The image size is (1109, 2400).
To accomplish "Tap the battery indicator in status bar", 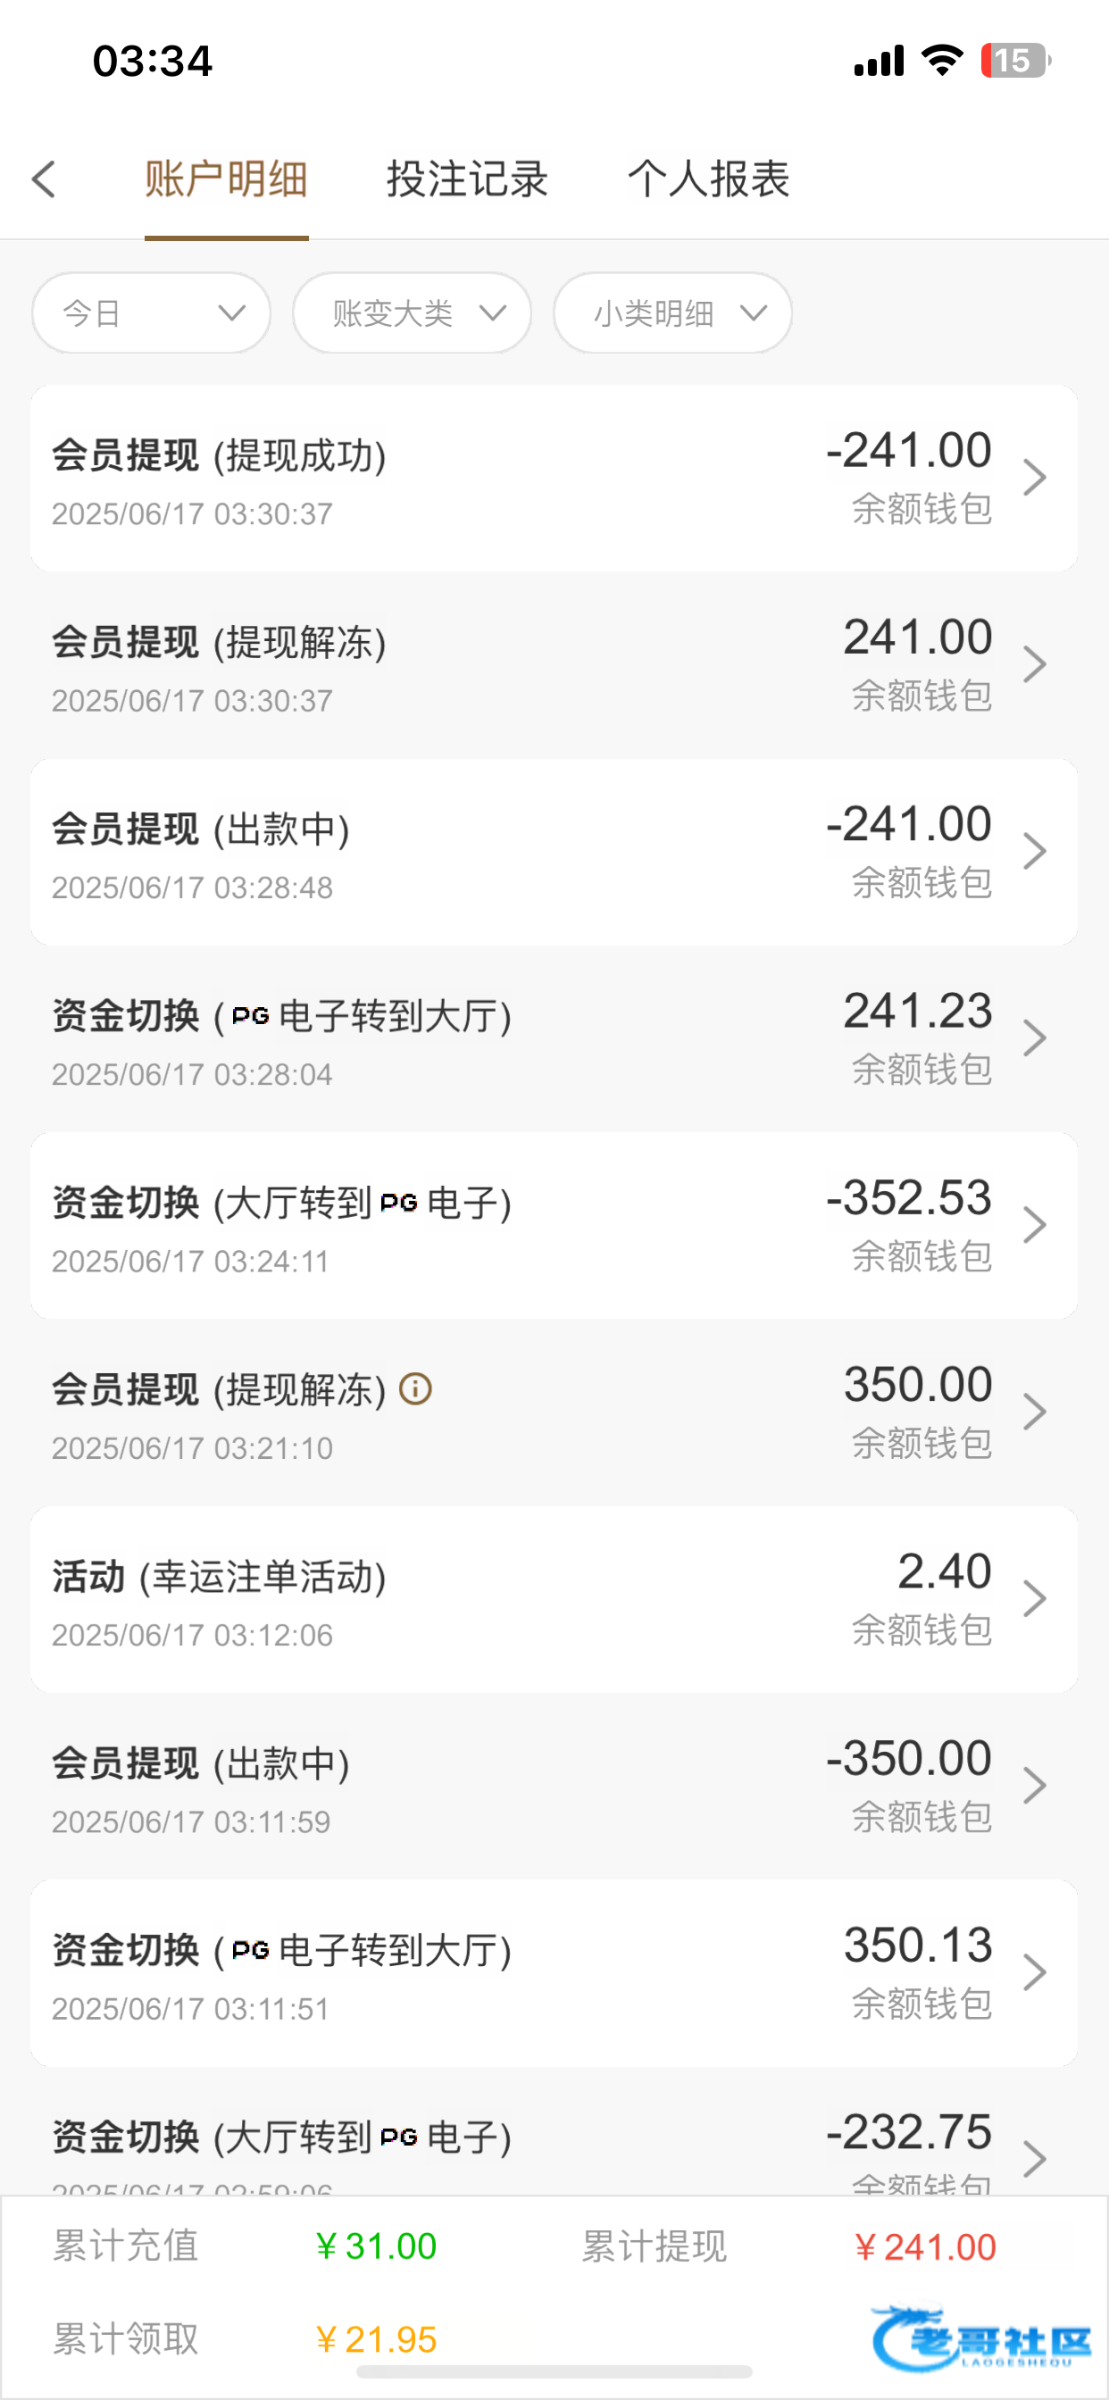I will click(1014, 61).
